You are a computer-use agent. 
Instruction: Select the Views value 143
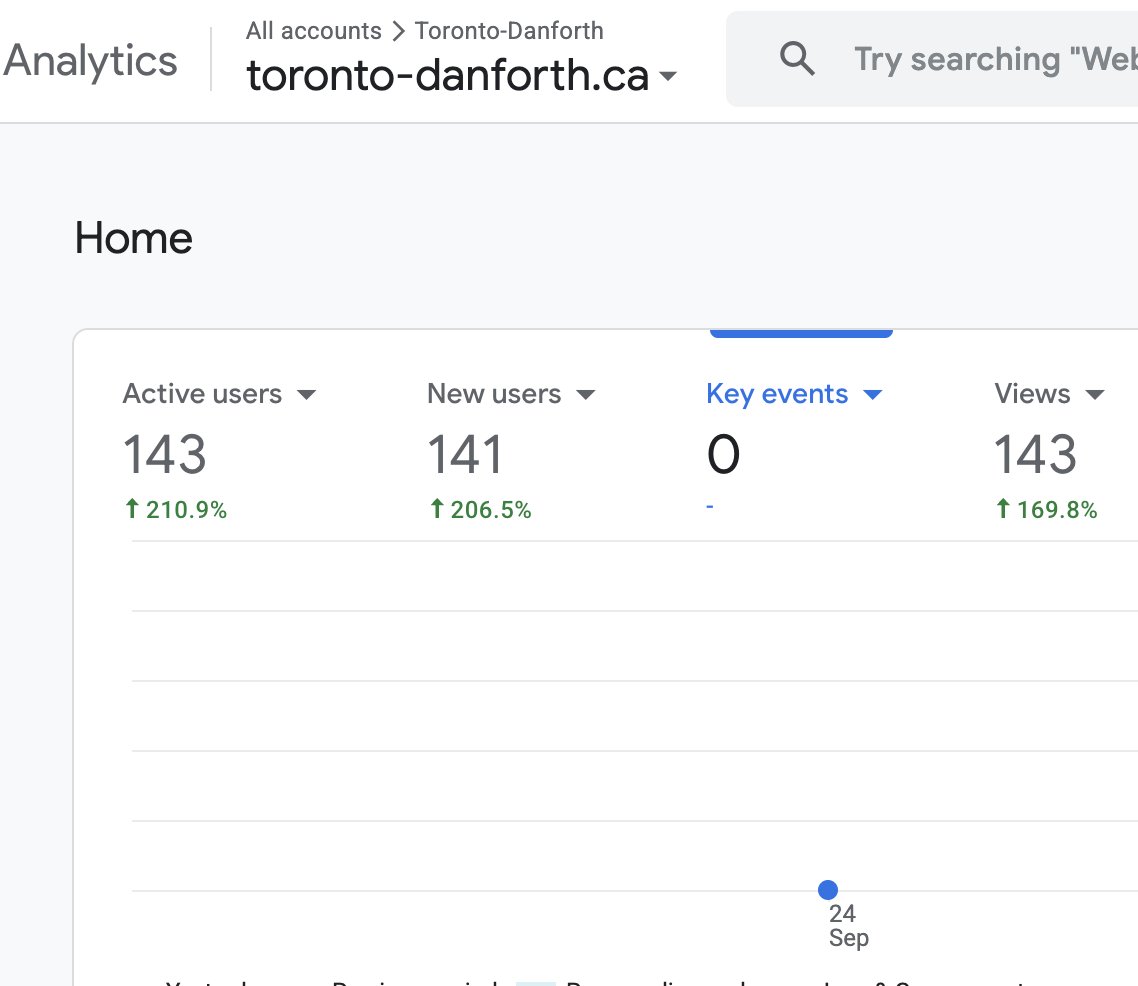pyautogui.click(x=1035, y=454)
